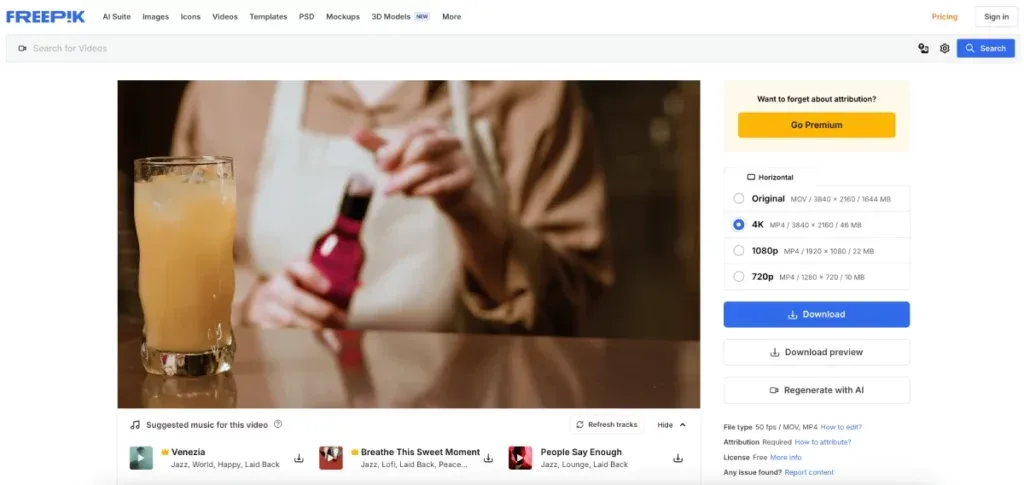Go to the Videos section
Image resolution: width=1024 pixels, height=485 pixels.
click(225, 17)
